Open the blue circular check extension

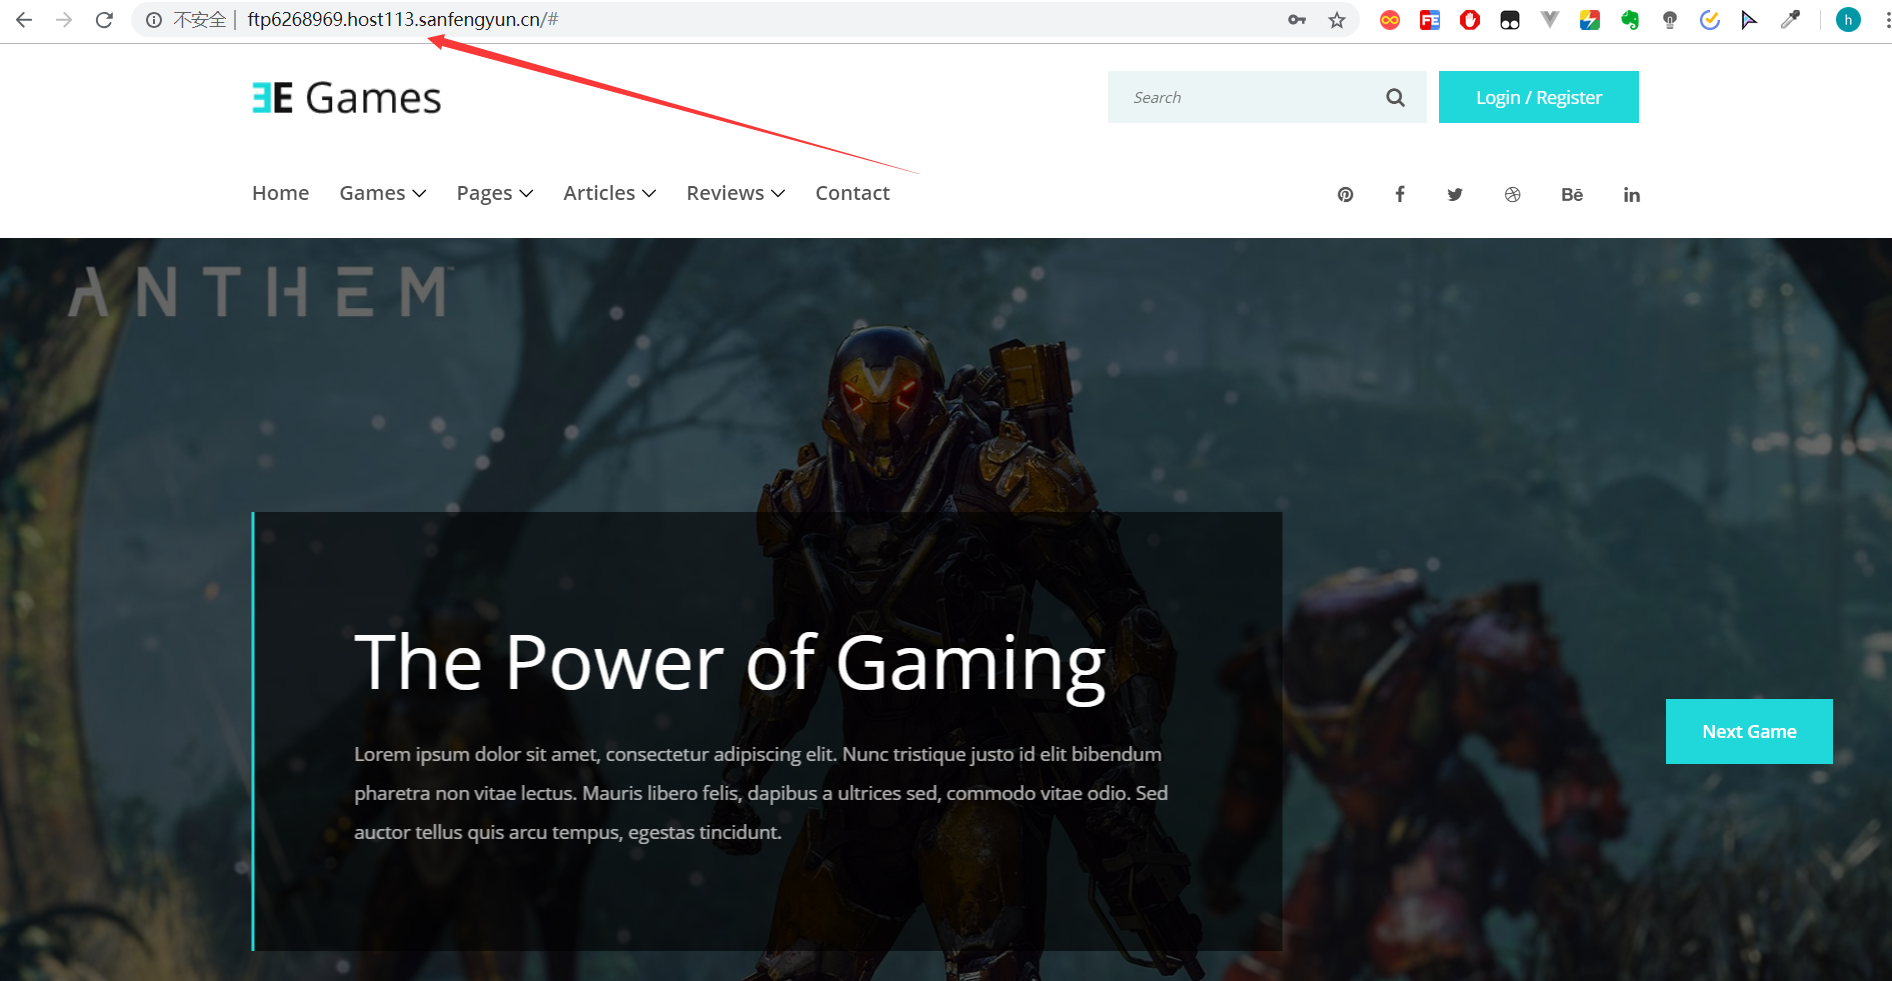tap(1710, 20)
